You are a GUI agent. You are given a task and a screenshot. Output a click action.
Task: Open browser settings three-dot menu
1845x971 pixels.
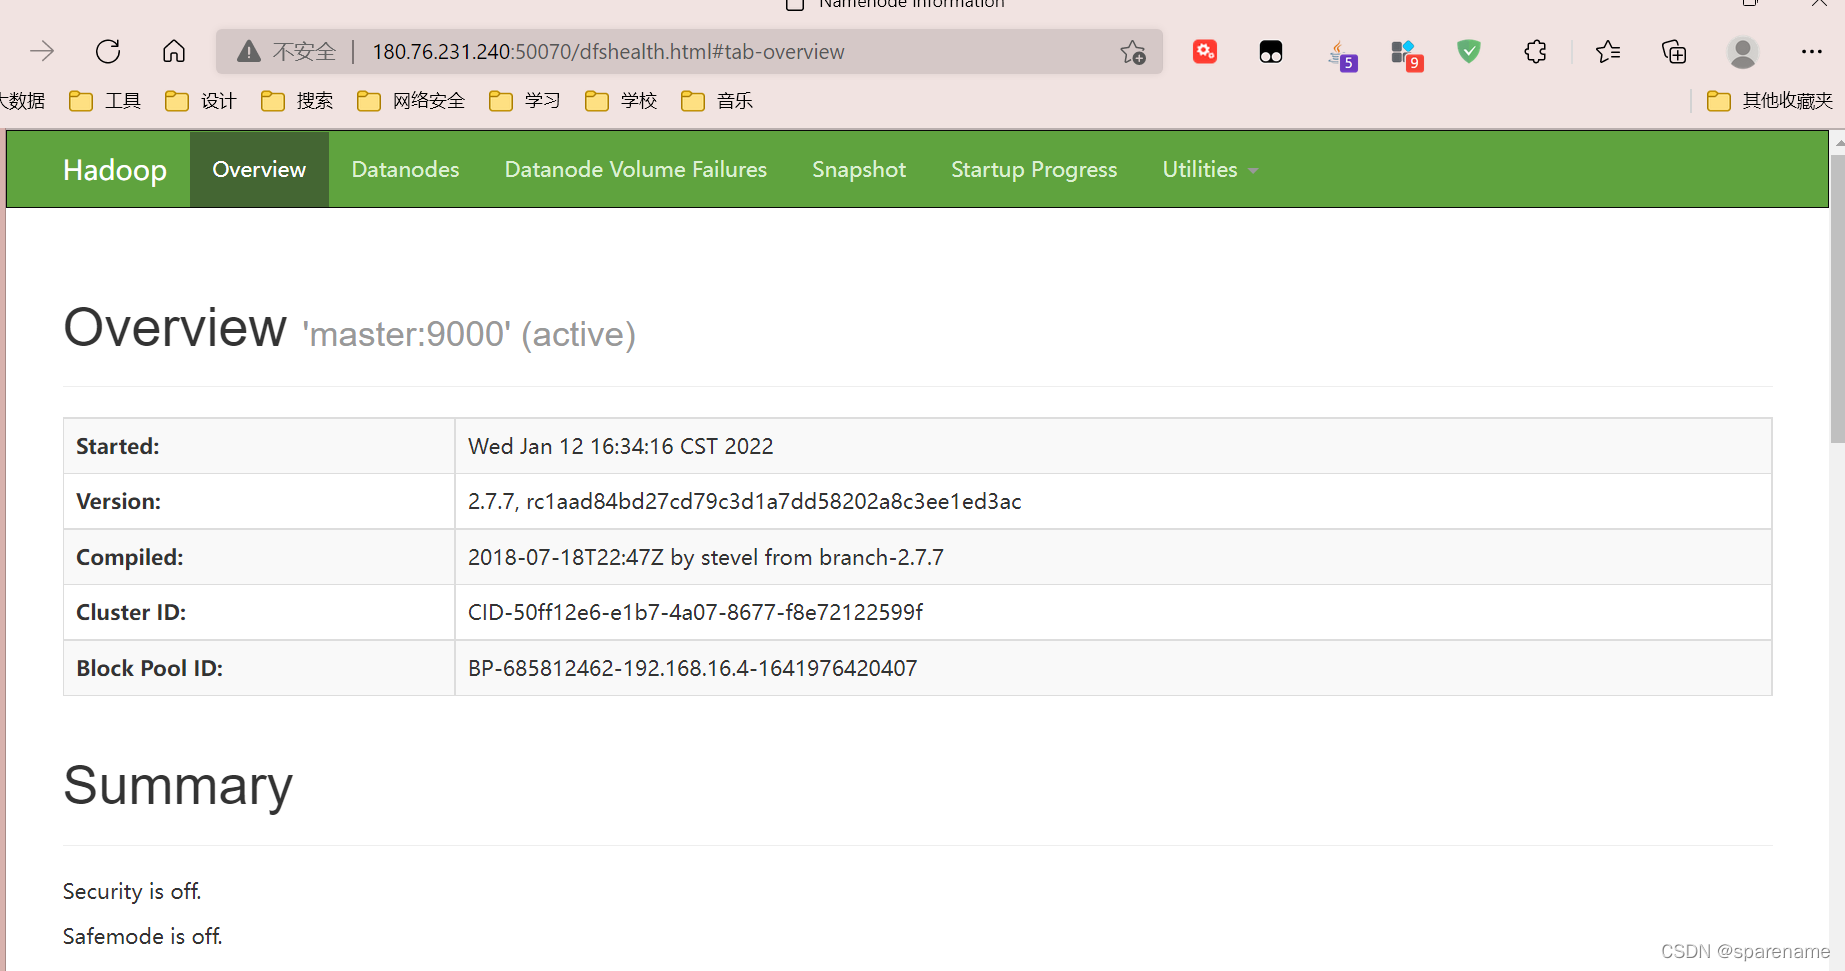1811,51
